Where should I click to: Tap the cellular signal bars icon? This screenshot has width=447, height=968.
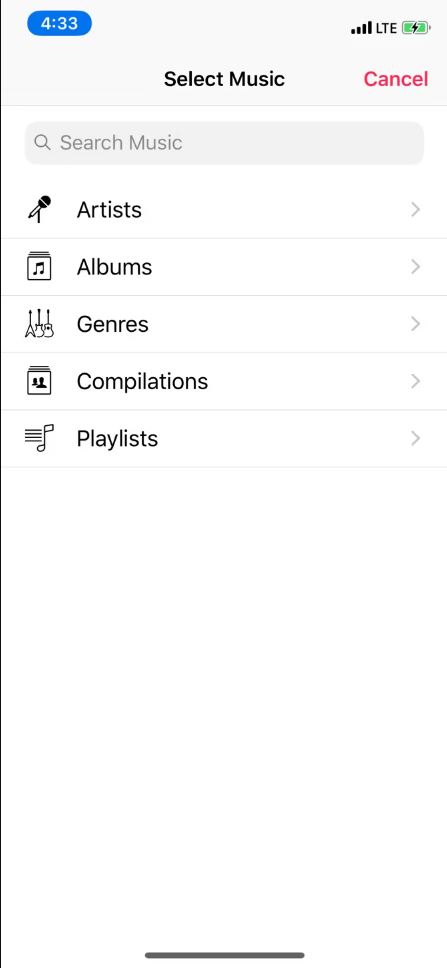point(361,28)
